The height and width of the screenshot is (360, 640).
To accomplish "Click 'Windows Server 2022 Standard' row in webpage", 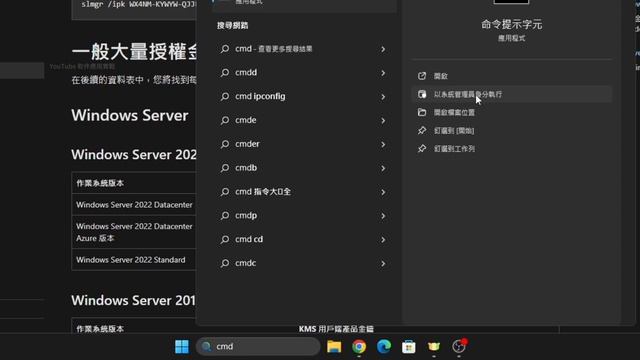I will coord(134,260).
